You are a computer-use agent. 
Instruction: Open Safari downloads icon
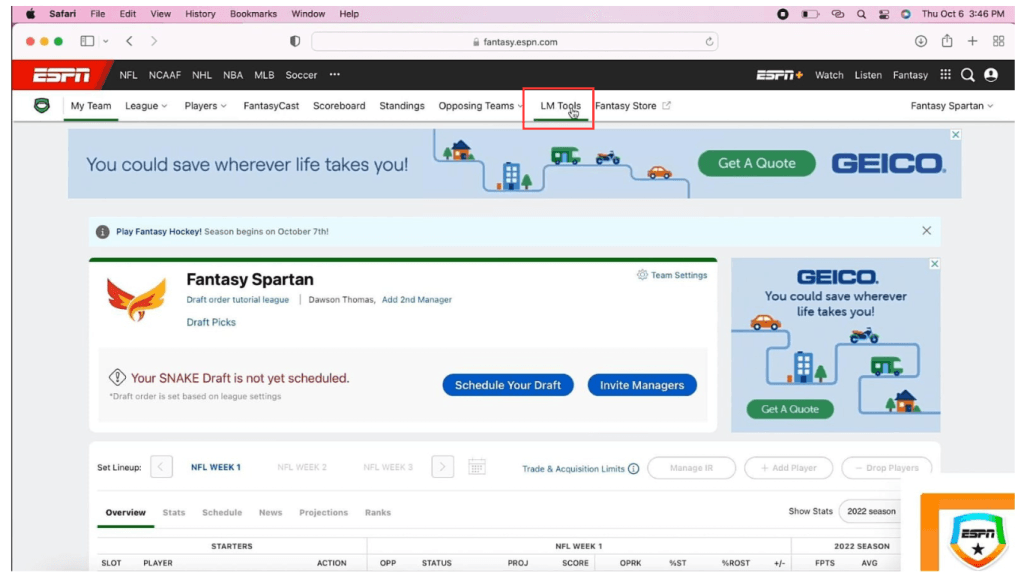(921, 41)
